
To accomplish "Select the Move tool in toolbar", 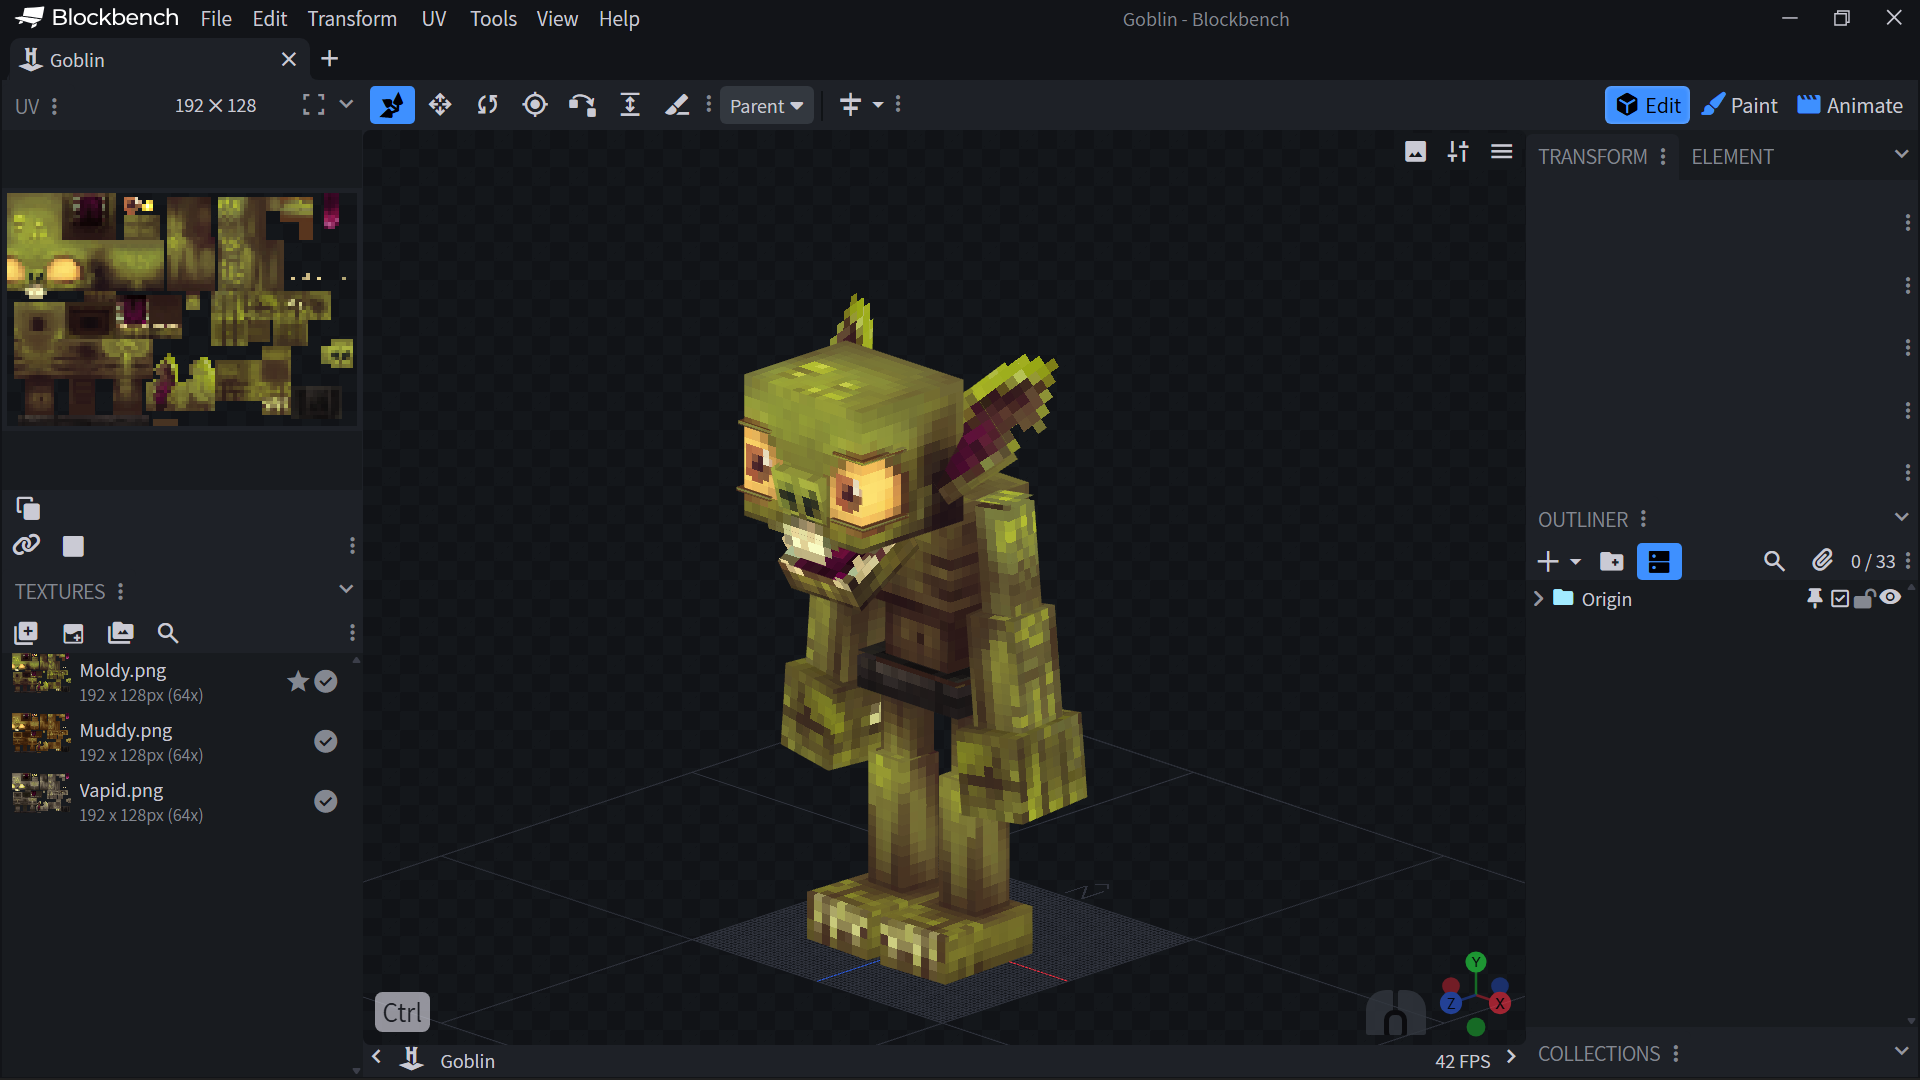I will 440,105.
